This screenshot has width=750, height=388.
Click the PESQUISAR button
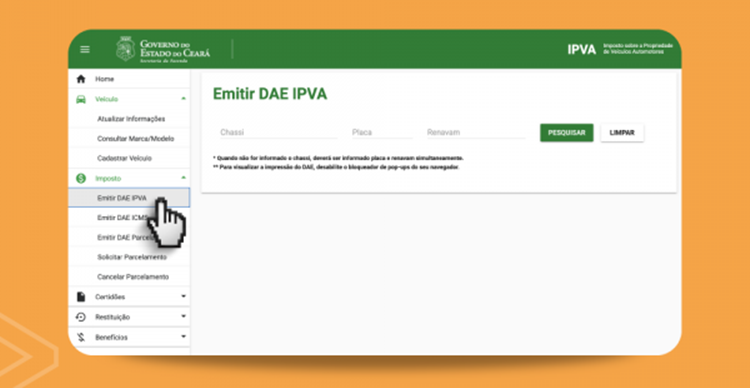[567, 133]
